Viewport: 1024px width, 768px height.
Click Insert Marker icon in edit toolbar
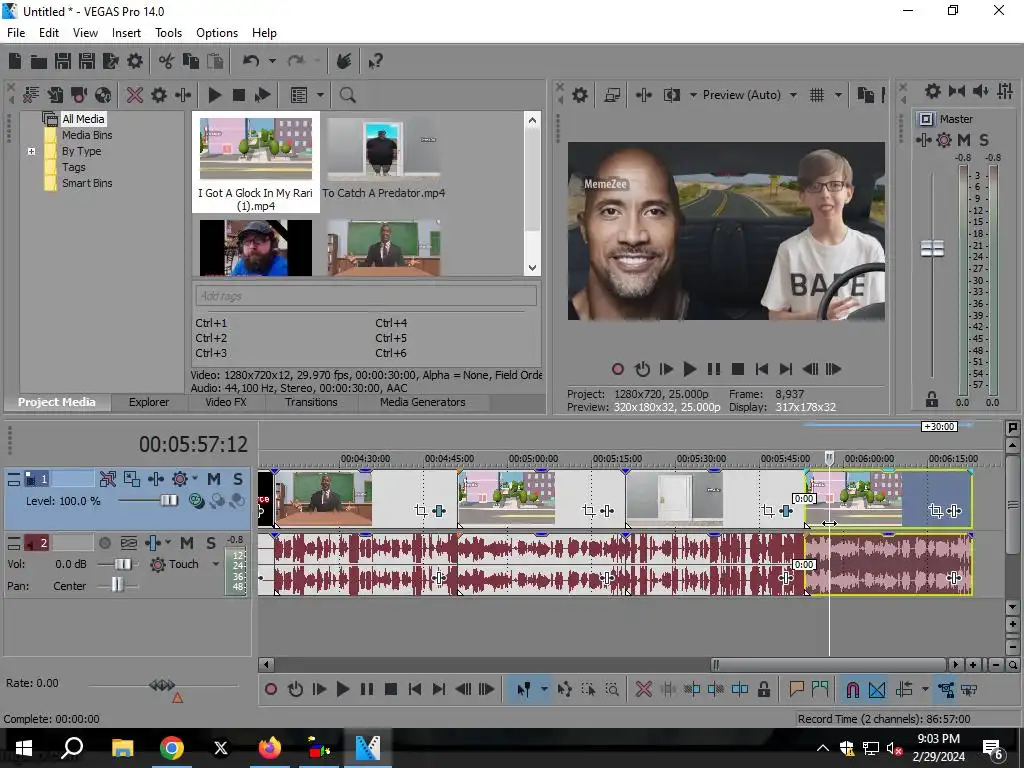796,689
